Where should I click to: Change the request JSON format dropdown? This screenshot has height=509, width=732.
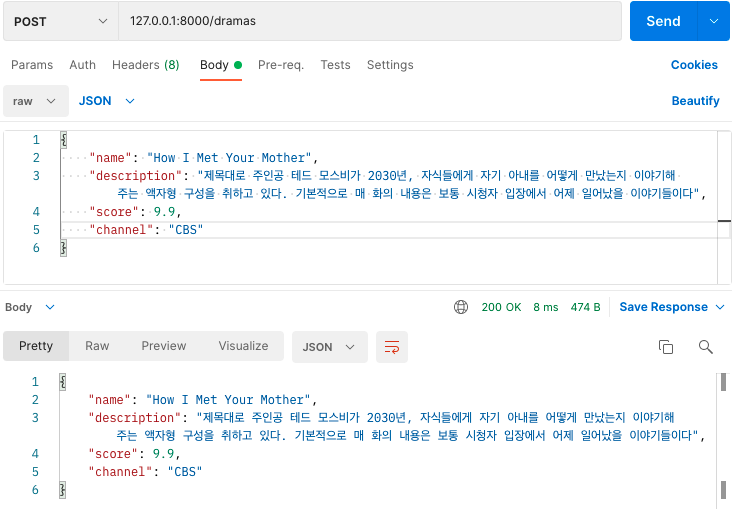pos(106,101)
